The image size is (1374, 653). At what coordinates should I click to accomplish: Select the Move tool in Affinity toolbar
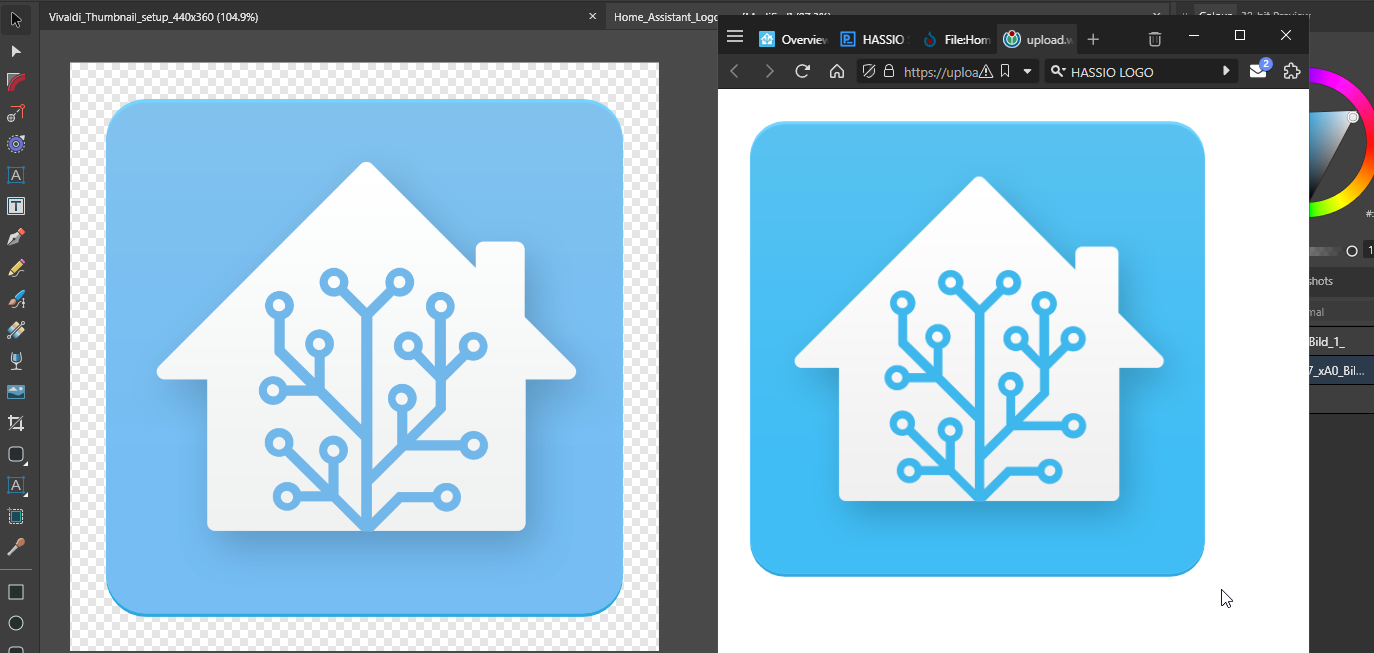coord(16,20)
